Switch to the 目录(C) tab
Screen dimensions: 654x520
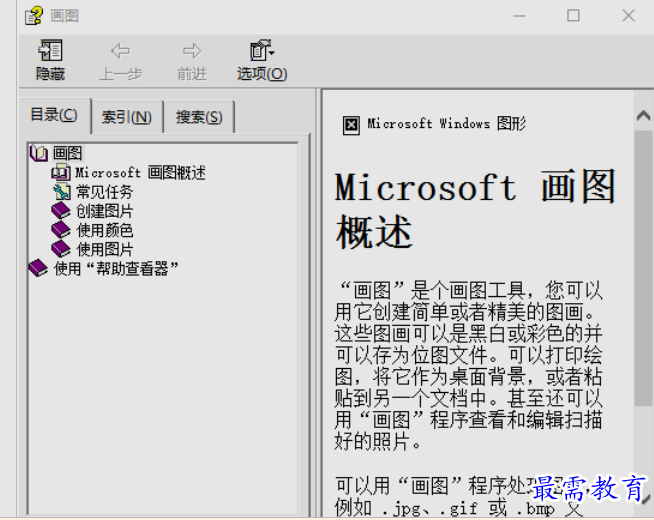click(54, 115)
